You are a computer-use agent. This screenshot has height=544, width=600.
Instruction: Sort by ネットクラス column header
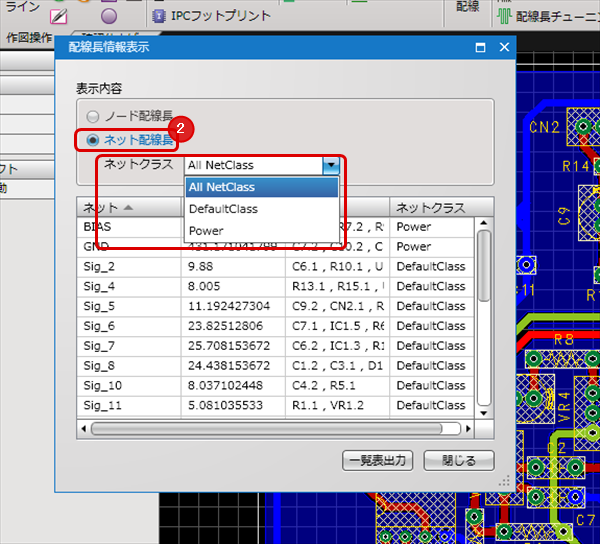pyautogui.click(x=442, y=208)
